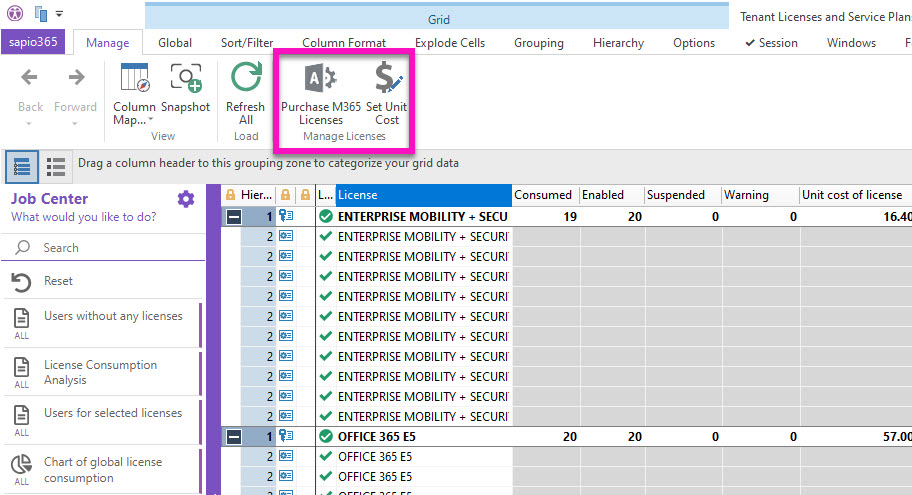Viewport: 912px width, 495px height.
Task: Click green status circle of ENTERPRISE MOBILITY group
Action: click(x=326, y=216)
